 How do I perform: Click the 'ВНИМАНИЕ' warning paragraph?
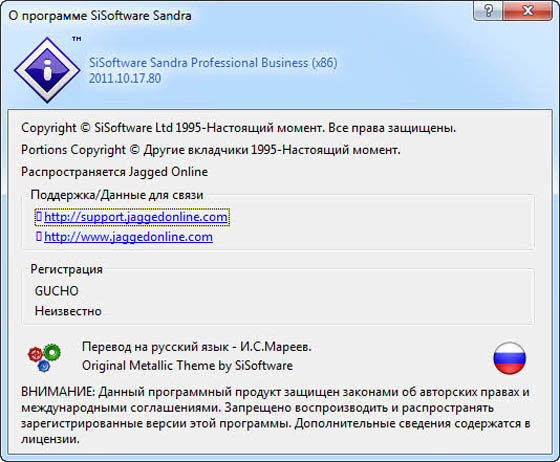click(x=275, y=415)
